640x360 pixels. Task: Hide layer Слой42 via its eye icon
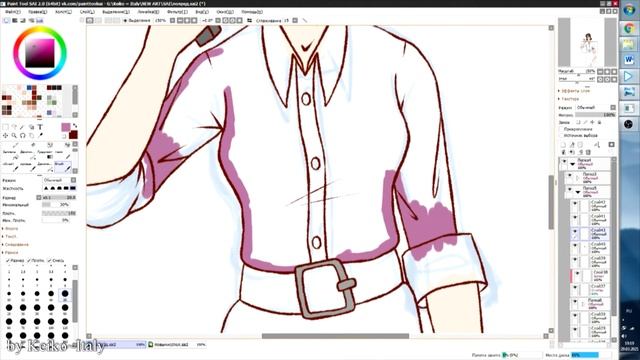(x=575, y=204)
